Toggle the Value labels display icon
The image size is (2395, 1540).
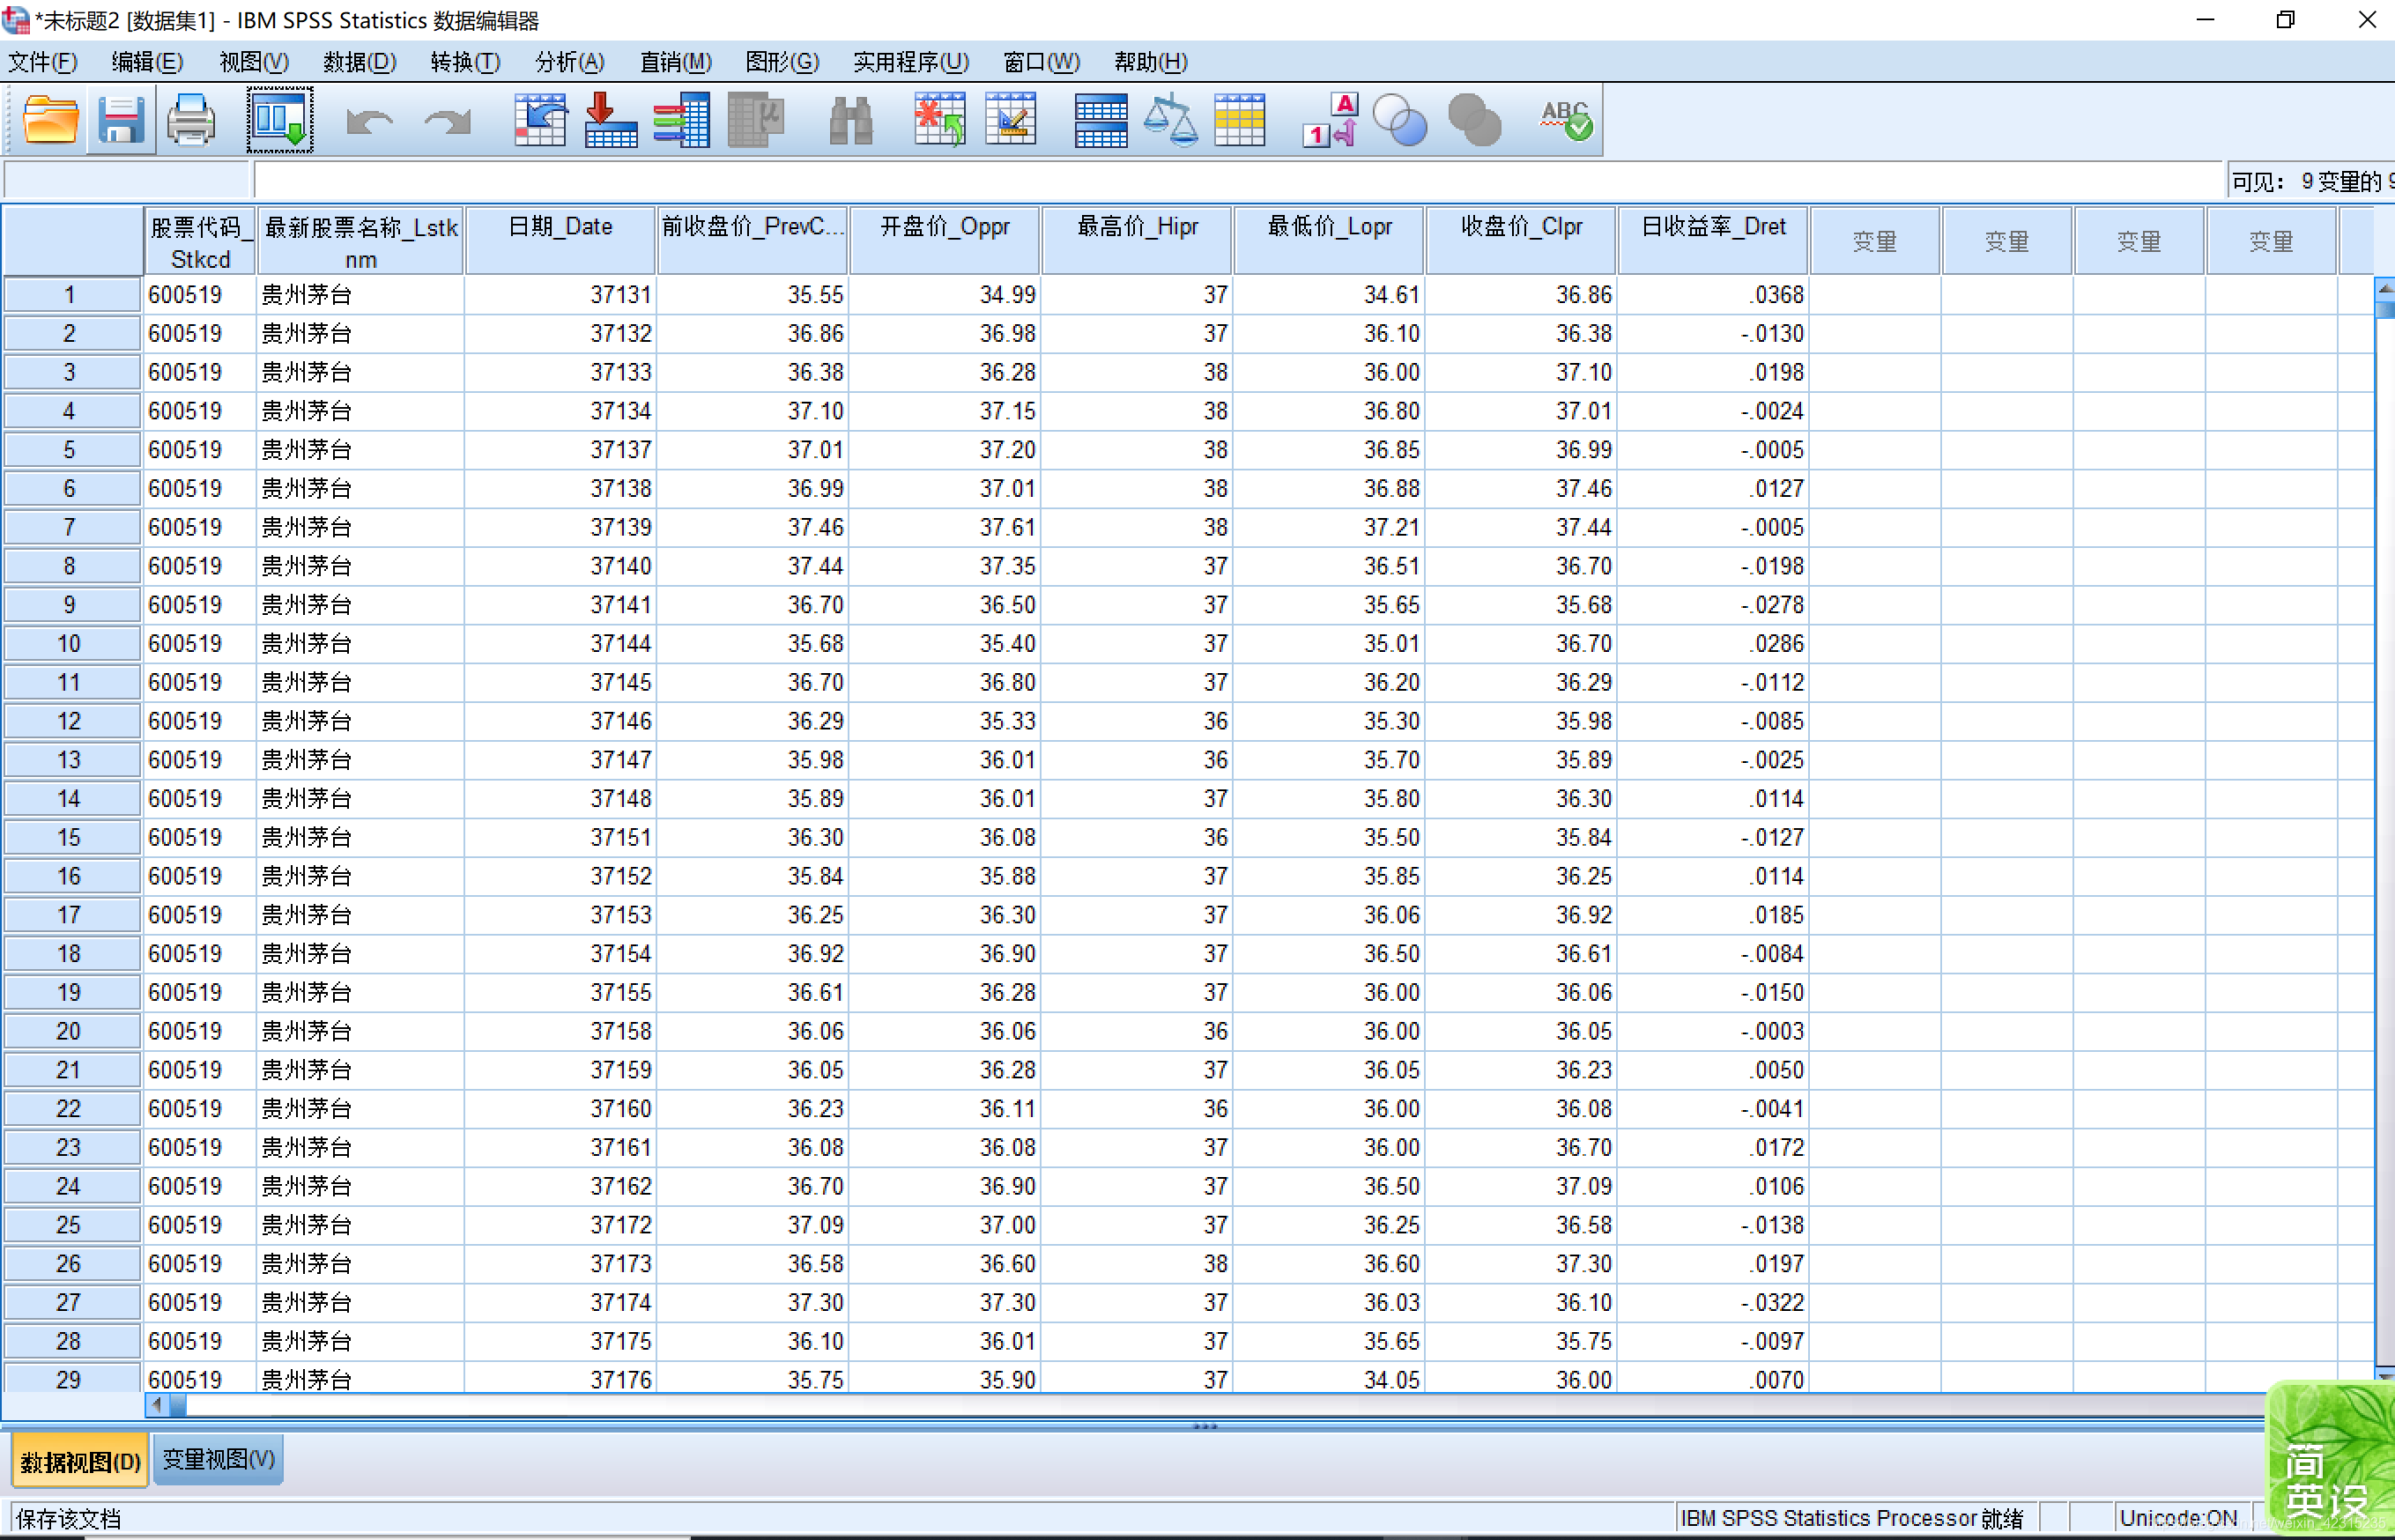[1330, 121]
